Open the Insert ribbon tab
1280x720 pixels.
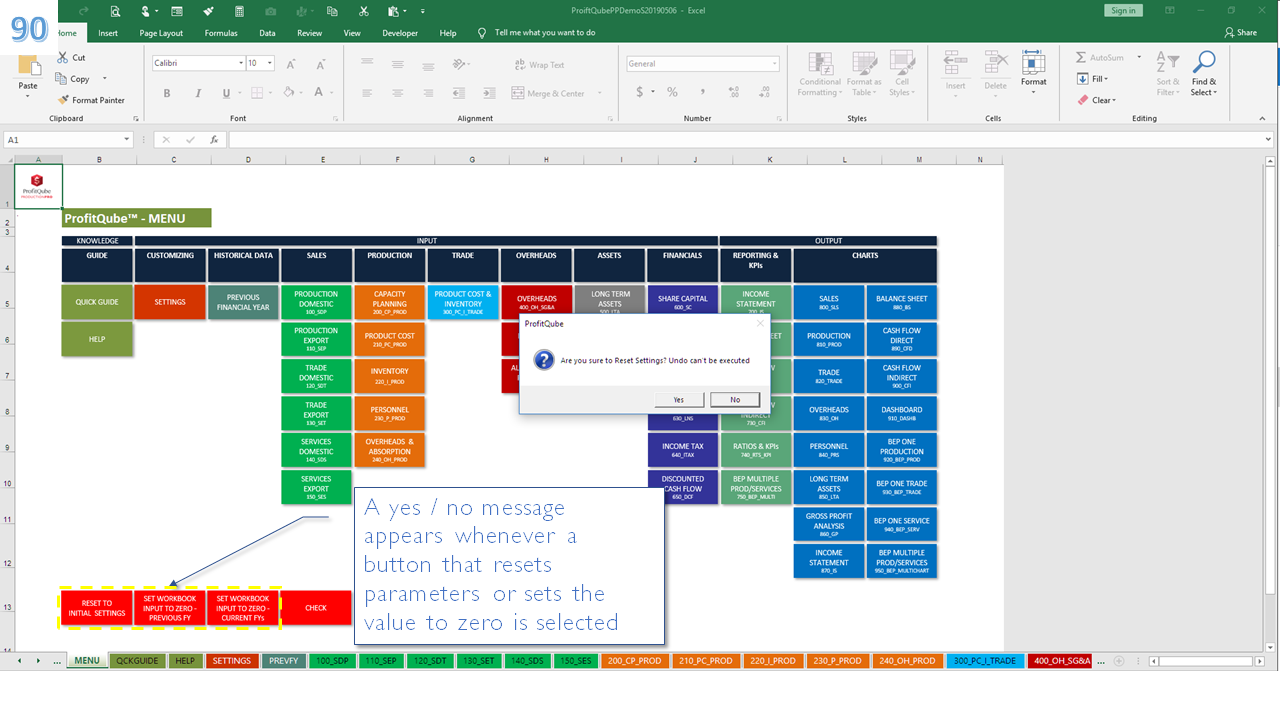108,33
